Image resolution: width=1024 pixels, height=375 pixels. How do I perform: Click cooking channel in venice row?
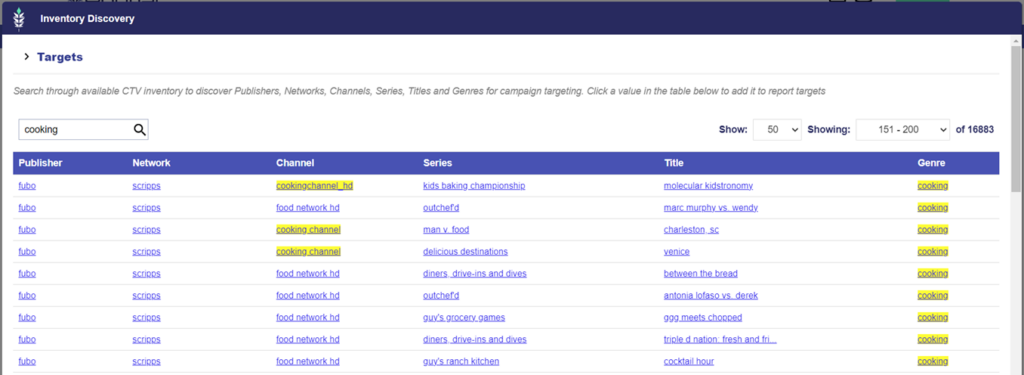coord(308,252)
